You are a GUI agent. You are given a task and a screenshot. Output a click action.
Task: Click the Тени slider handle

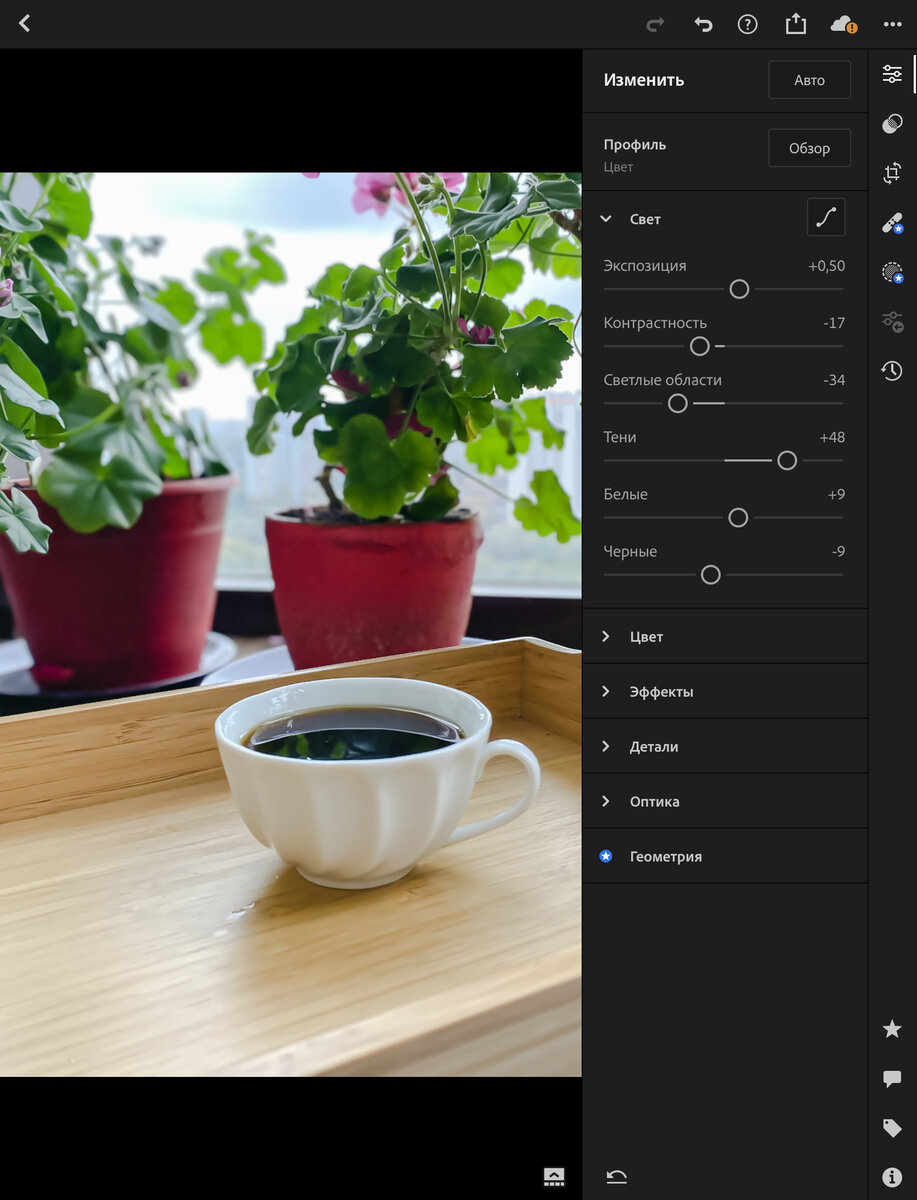(787, 460)
